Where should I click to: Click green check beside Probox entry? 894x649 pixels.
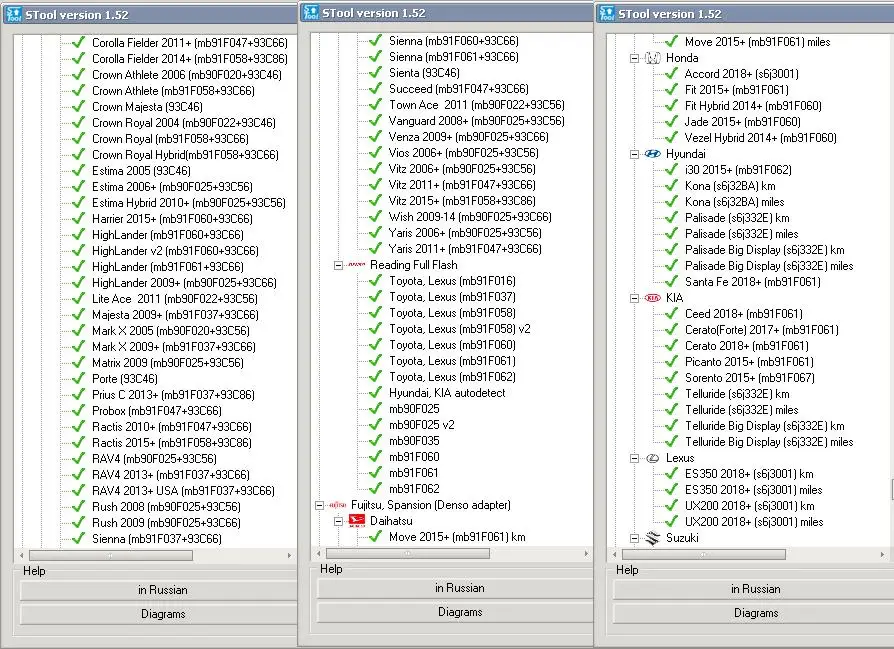pyautogui.click(x=79, y=410)
